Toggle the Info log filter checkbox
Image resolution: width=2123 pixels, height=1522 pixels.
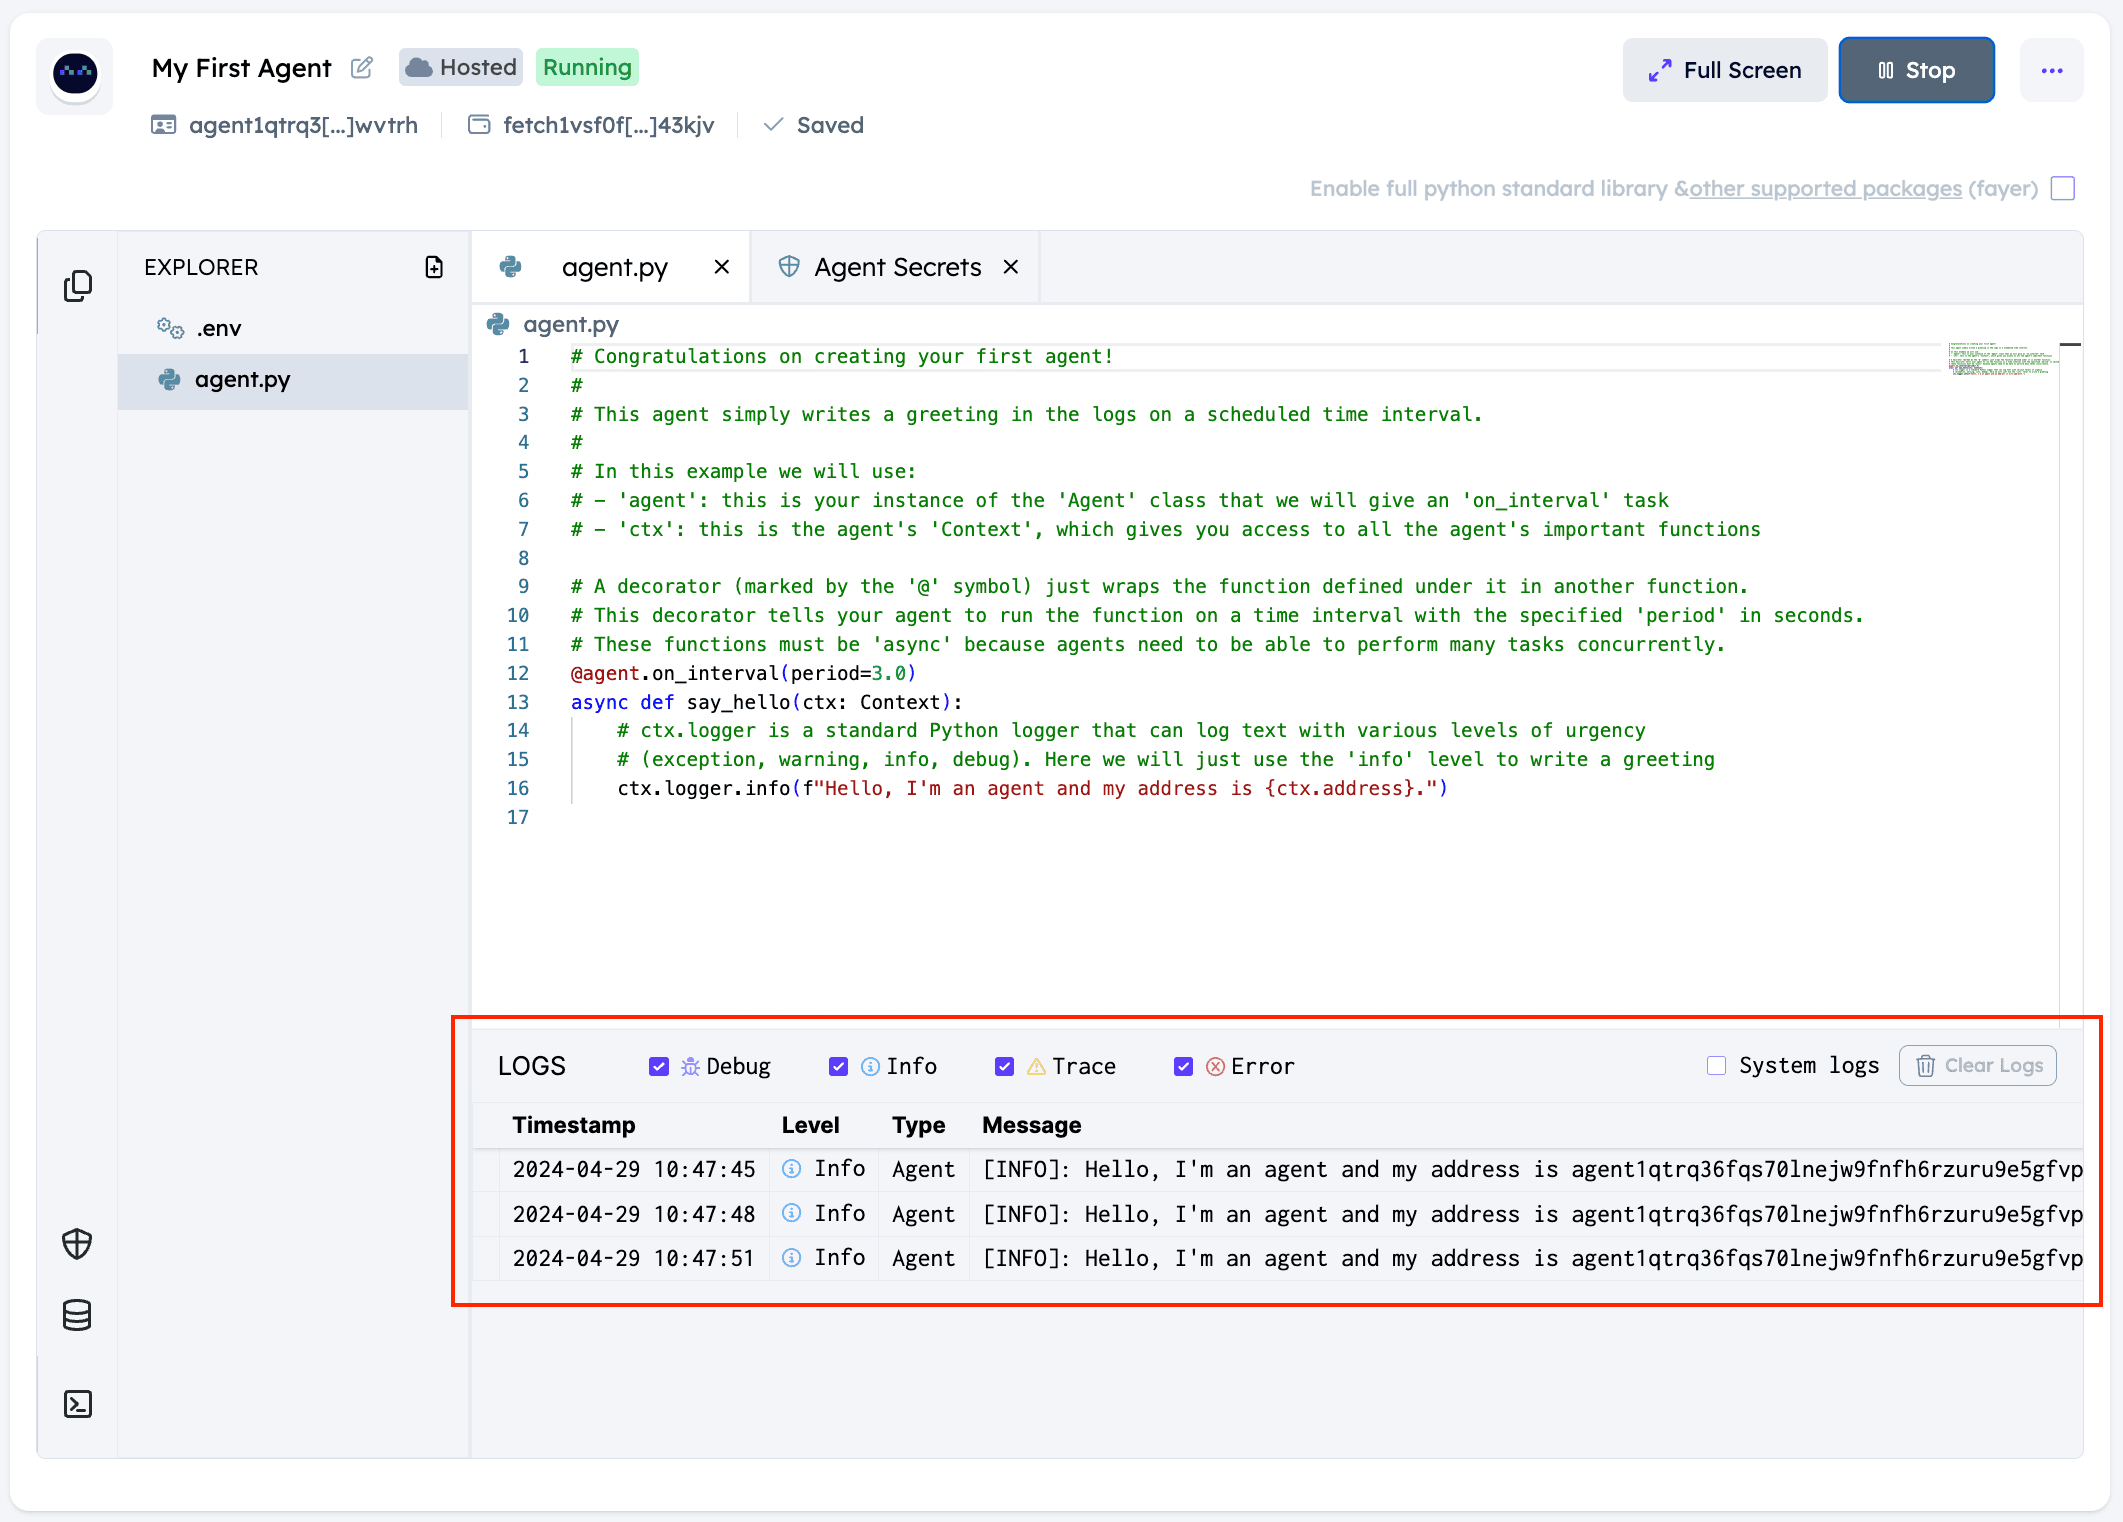click(839, 1066)
